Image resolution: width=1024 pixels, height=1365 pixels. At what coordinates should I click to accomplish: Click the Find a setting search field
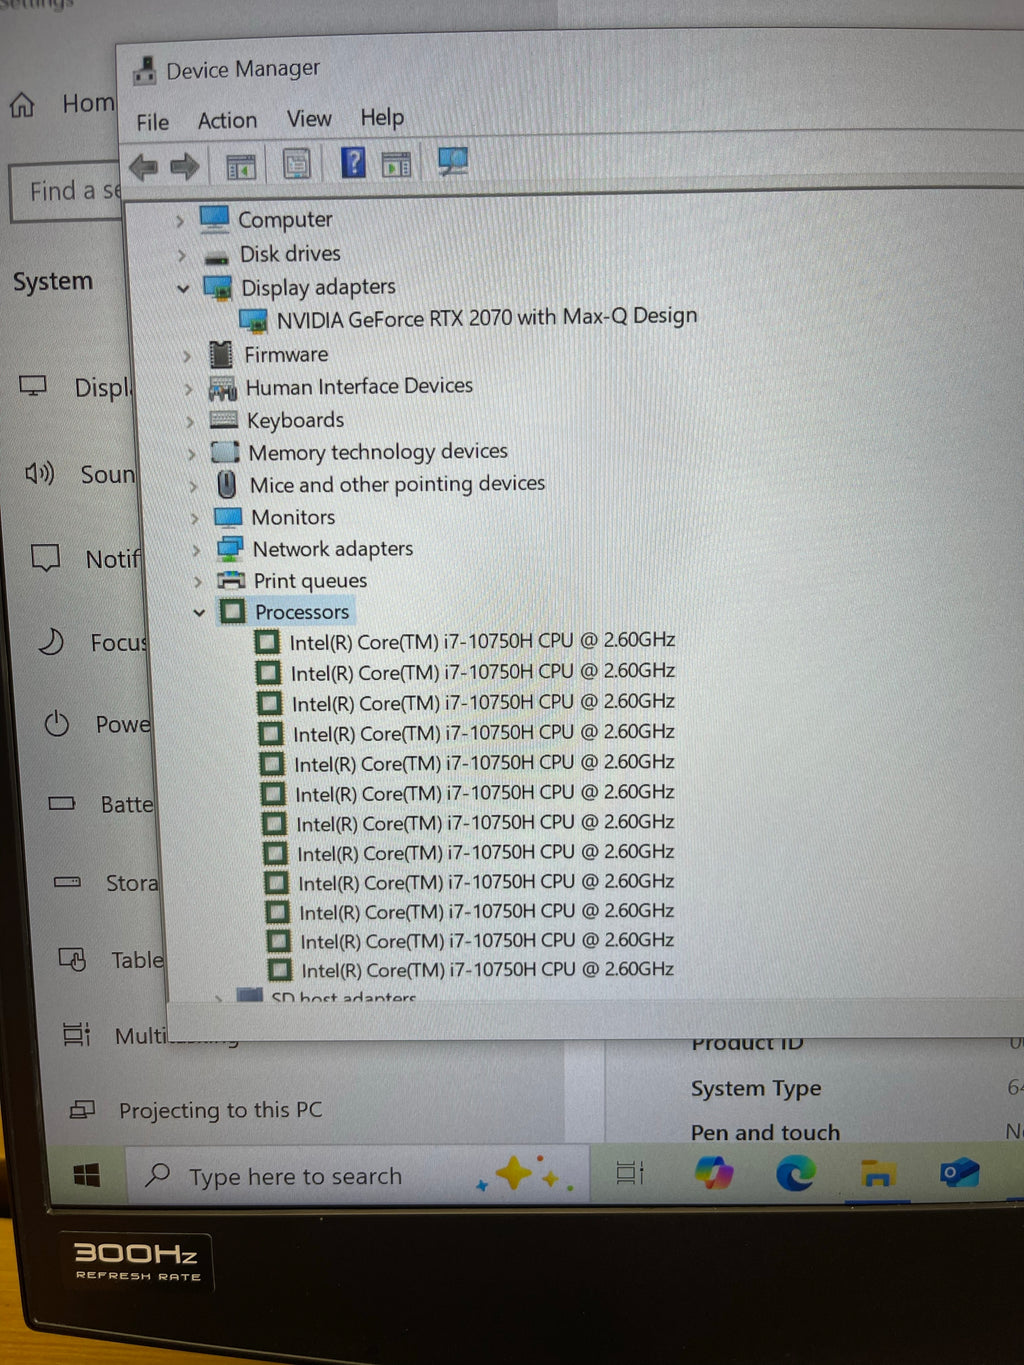pos(66,192)
